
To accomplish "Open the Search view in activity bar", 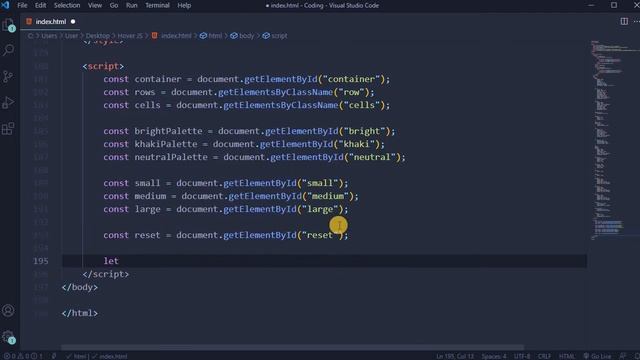I will tap(9, 50).
